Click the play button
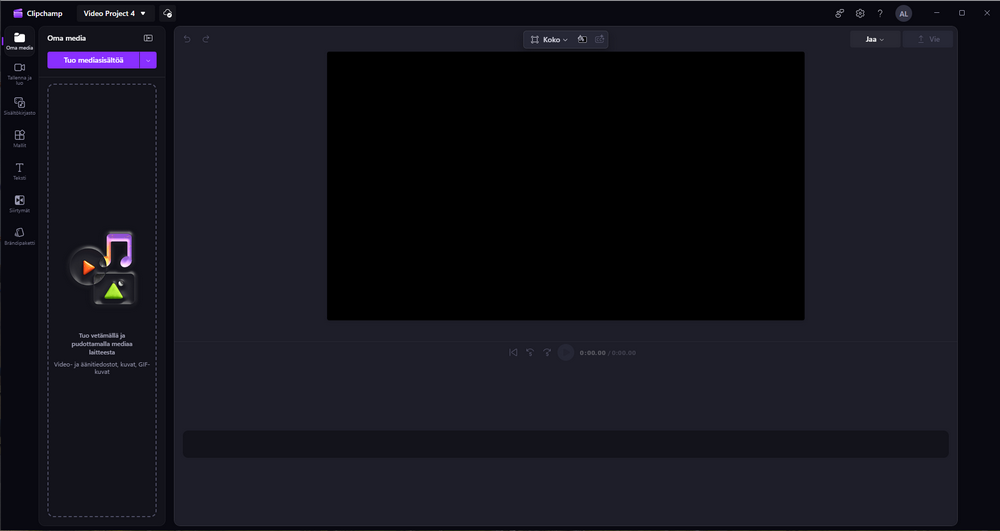 pos(566,353)
